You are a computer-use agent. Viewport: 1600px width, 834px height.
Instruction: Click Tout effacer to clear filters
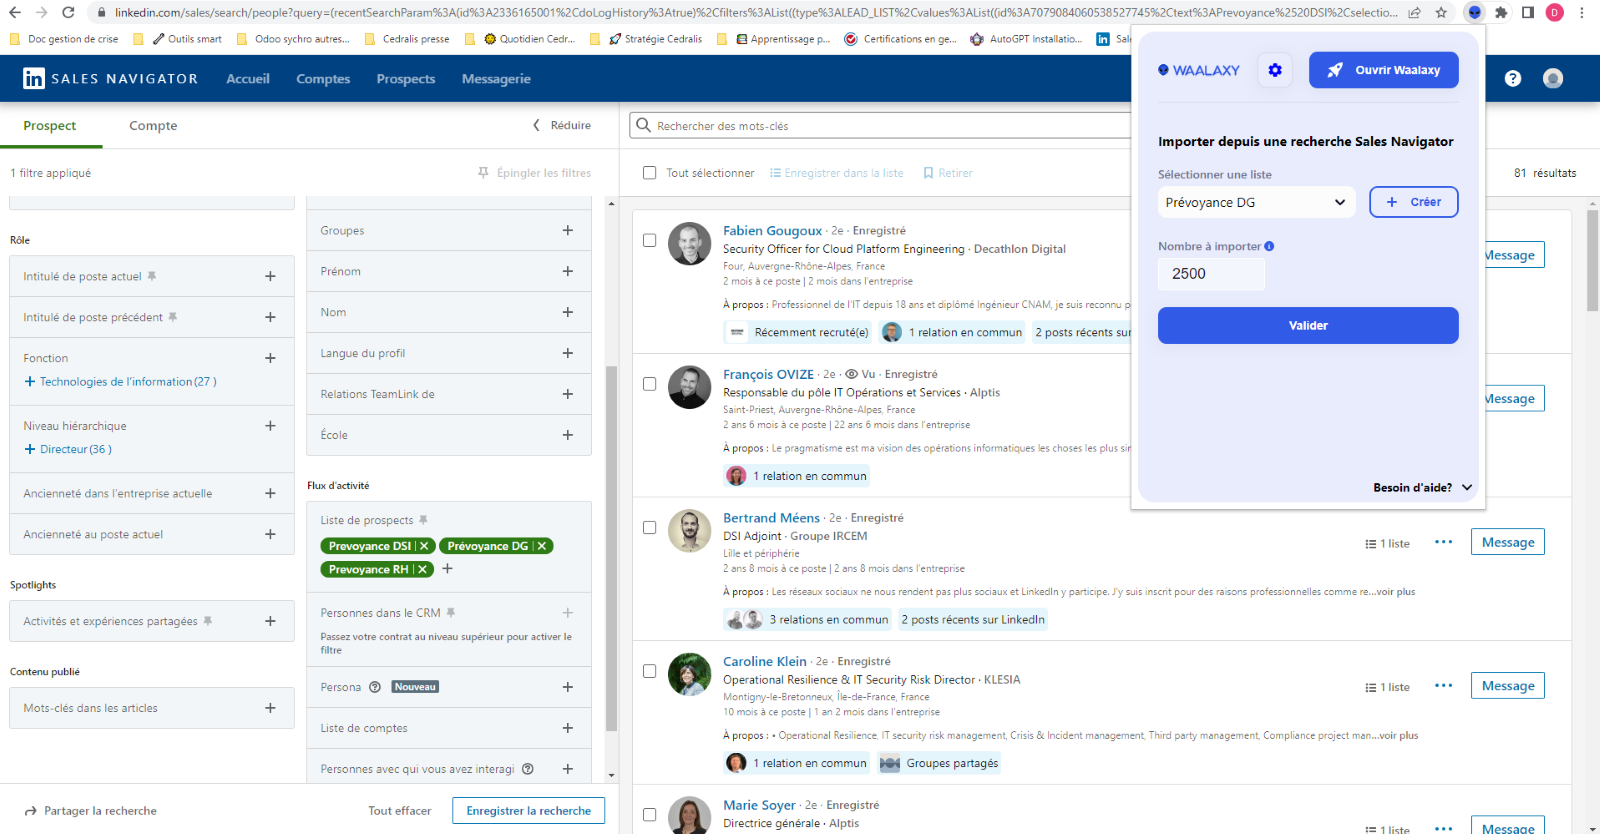click(x=399, y=810)
